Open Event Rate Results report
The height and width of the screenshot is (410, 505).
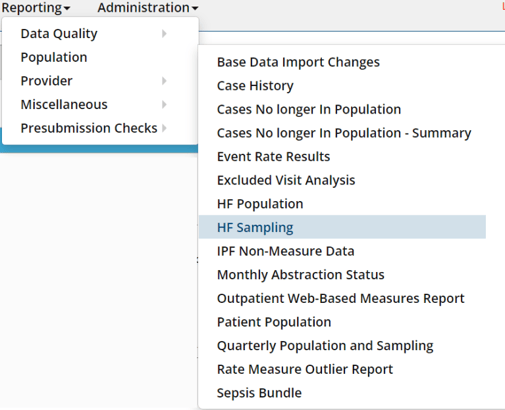pos(342,157)
